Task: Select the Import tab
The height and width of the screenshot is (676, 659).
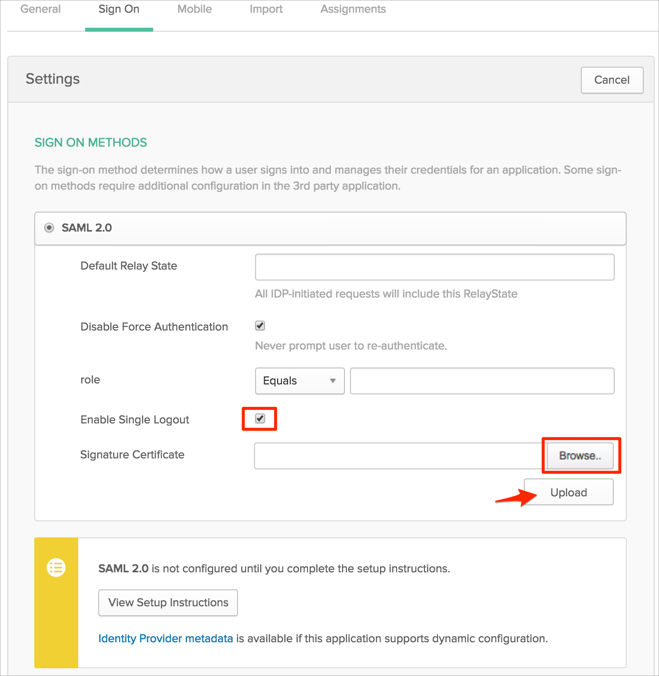Action: [266, 9]
